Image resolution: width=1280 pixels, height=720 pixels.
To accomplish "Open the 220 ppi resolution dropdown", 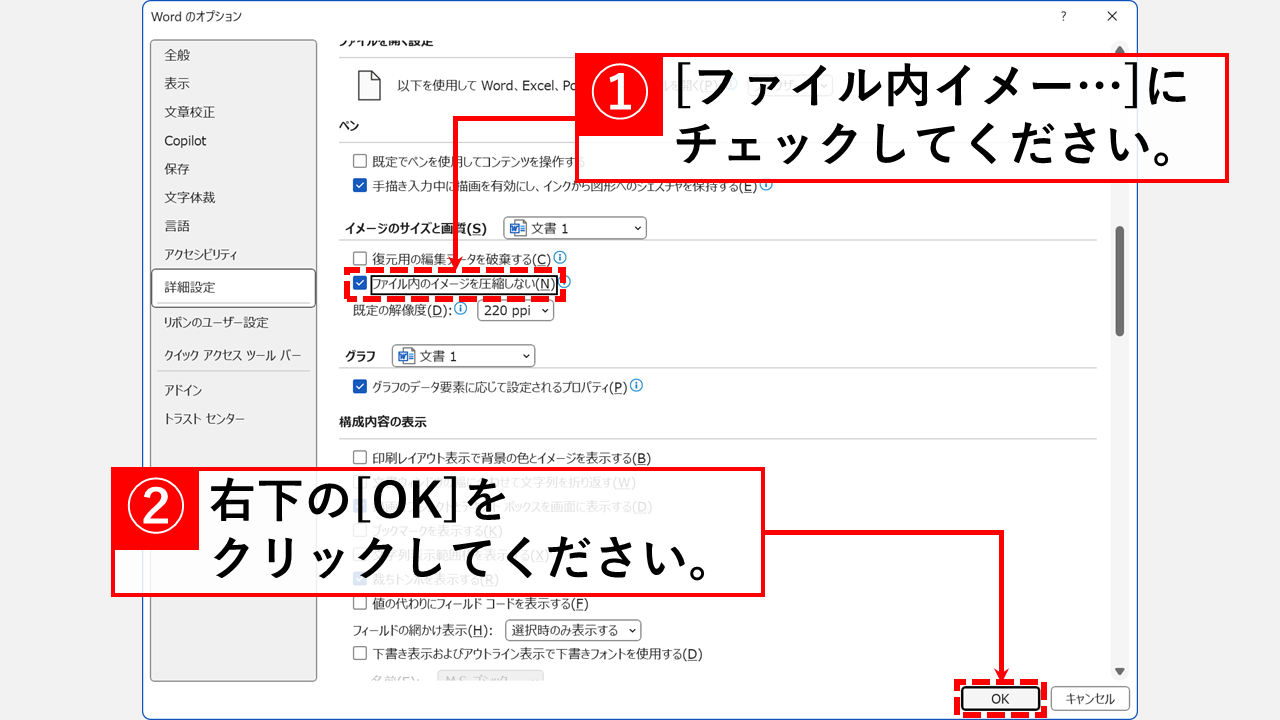I will [515, 311].
